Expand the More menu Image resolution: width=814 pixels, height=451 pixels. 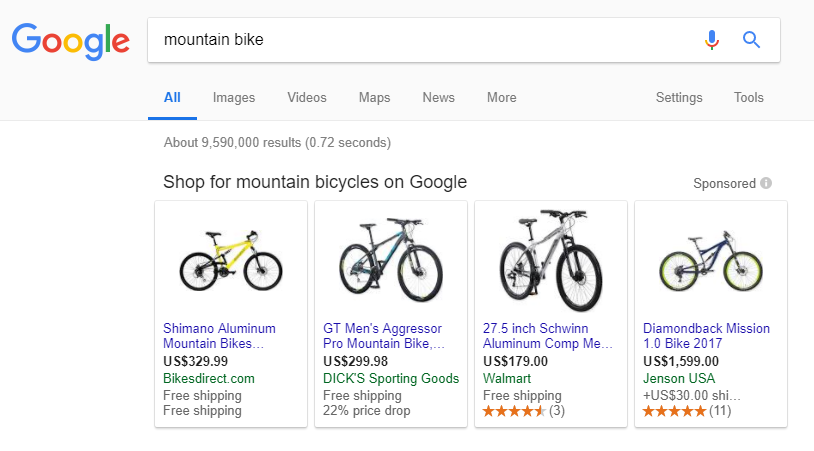(x=501, y=98)
